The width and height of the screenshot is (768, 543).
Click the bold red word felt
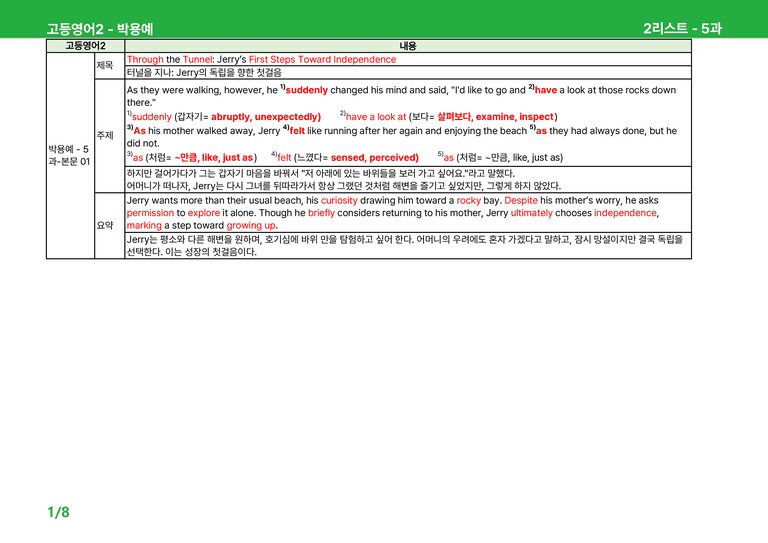pos(297,131)
